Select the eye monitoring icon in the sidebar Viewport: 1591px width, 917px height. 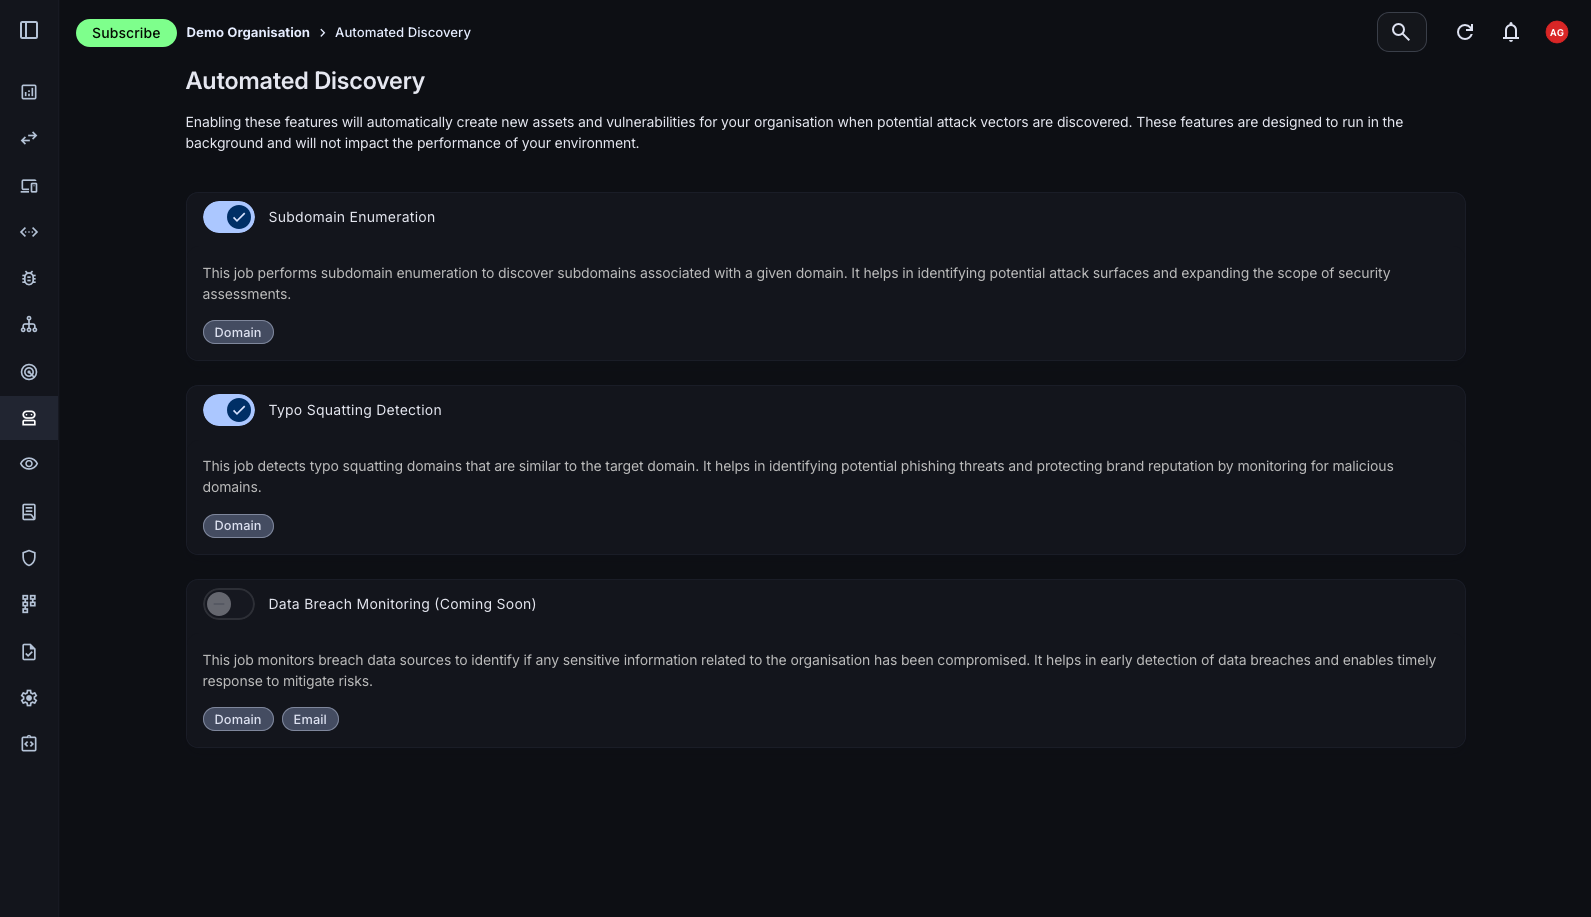[29, 464]
